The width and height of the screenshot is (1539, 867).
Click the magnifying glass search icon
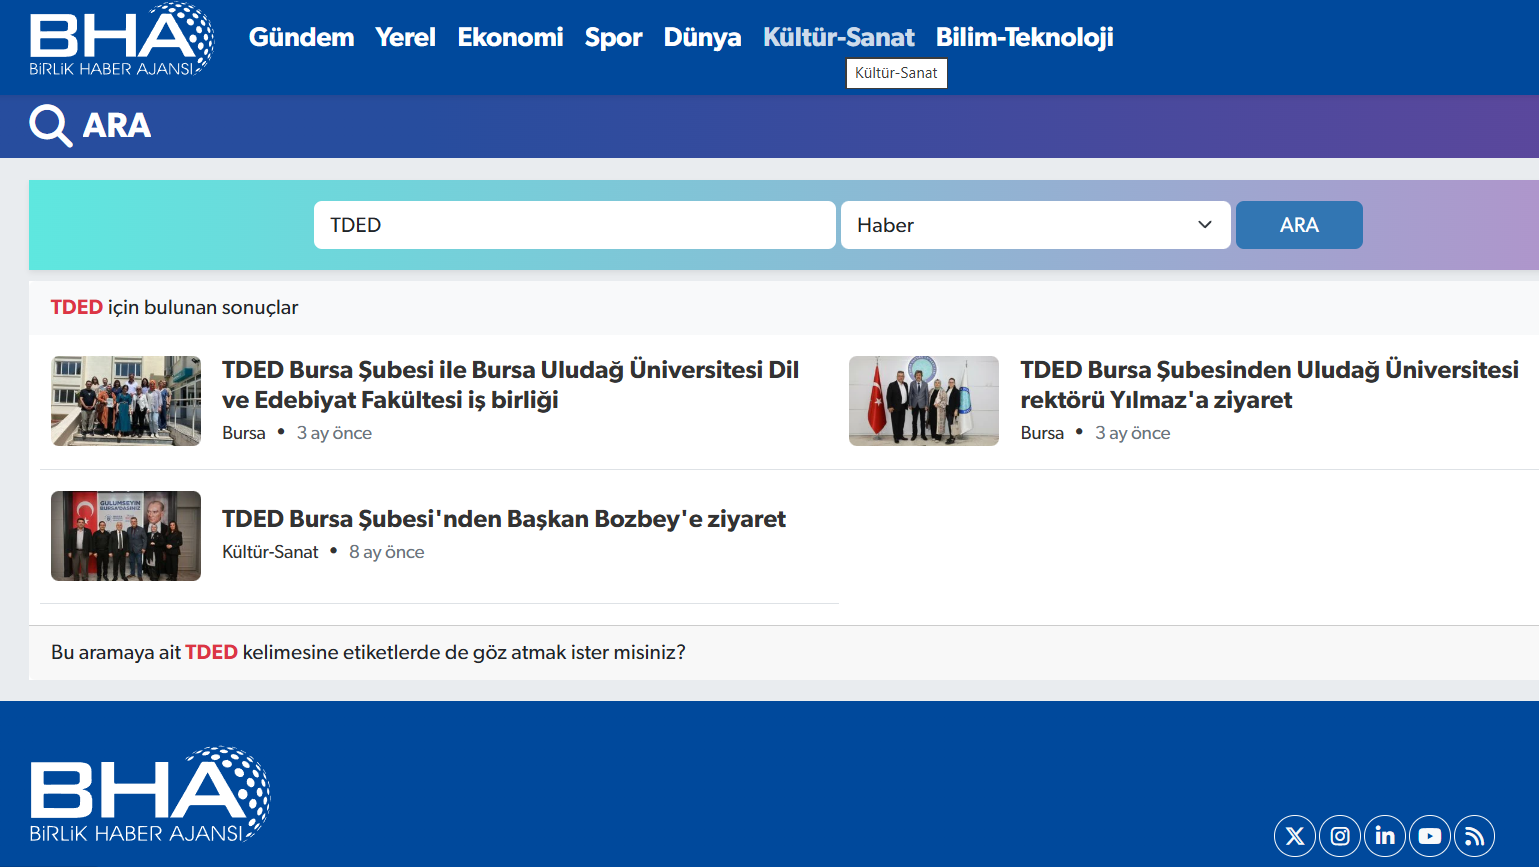pyautogui.click(x=50, y=126)
